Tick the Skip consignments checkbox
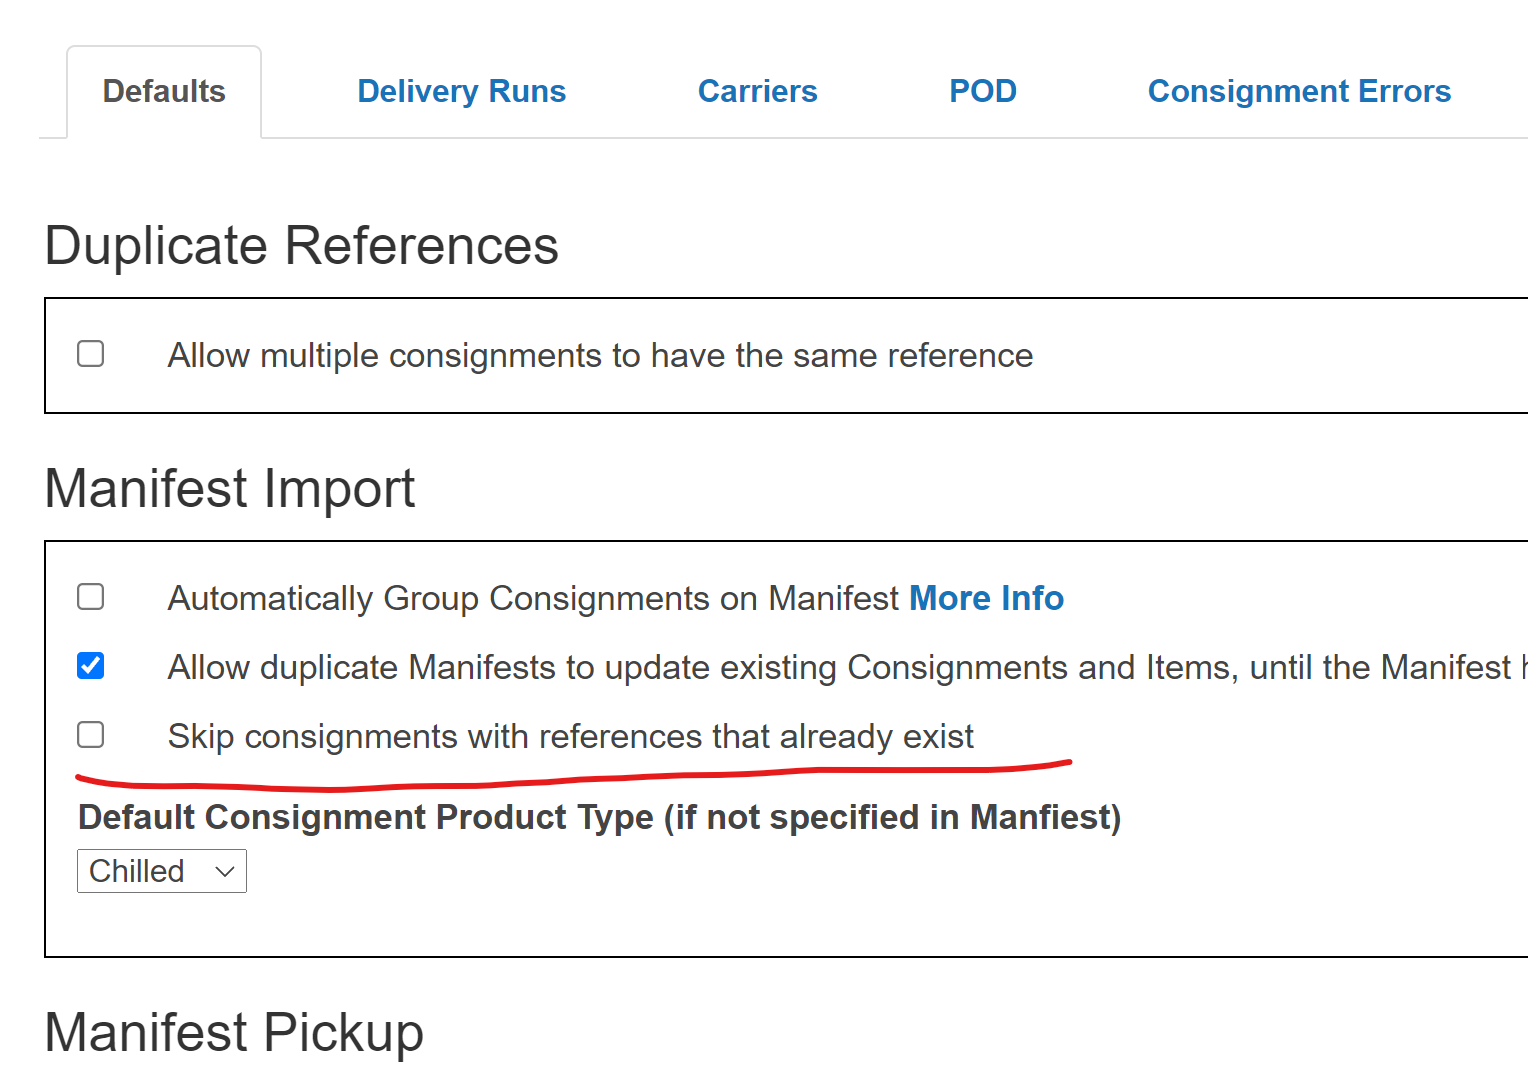 pos(91,735)
